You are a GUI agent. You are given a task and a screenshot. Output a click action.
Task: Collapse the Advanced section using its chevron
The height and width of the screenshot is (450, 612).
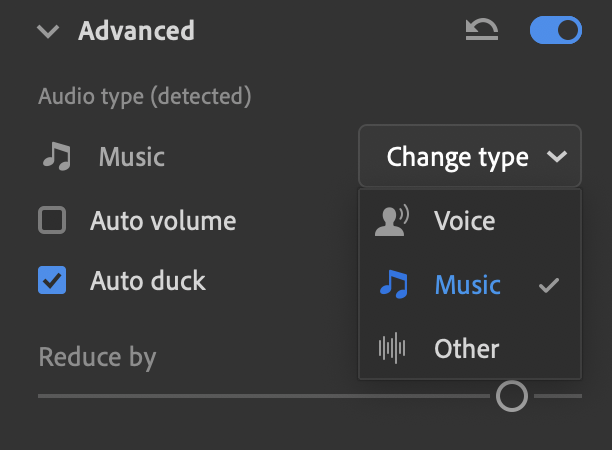pyautogui.click(x=48, y=31)
